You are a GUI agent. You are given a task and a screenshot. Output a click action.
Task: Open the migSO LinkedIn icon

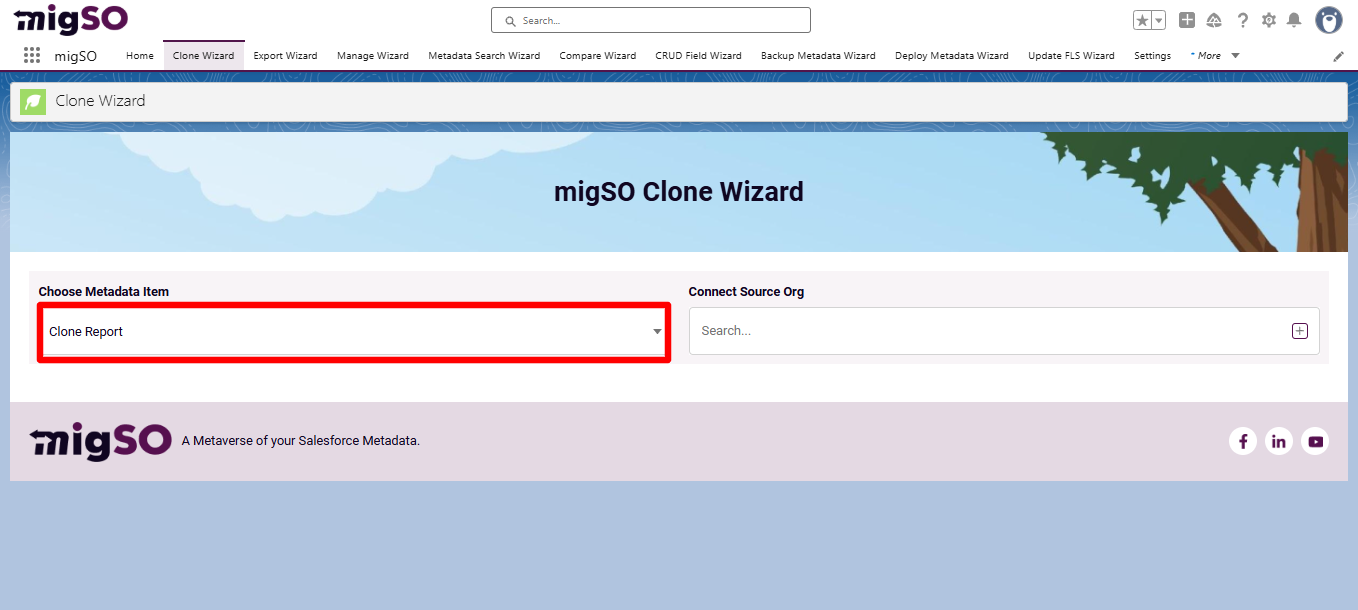tap(1279, 440)
